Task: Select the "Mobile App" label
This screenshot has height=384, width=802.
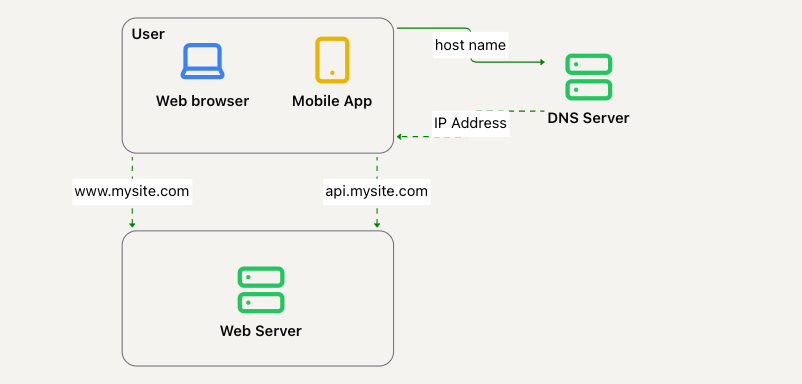Action: coord(332,101)
